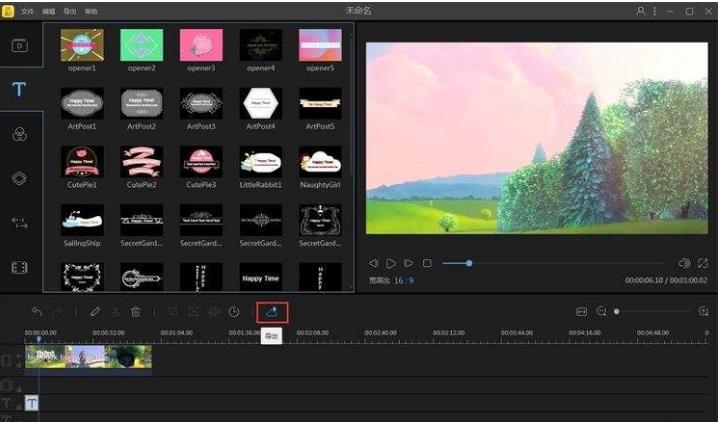Open the Text tab in left sidebar

coord(19,90)
